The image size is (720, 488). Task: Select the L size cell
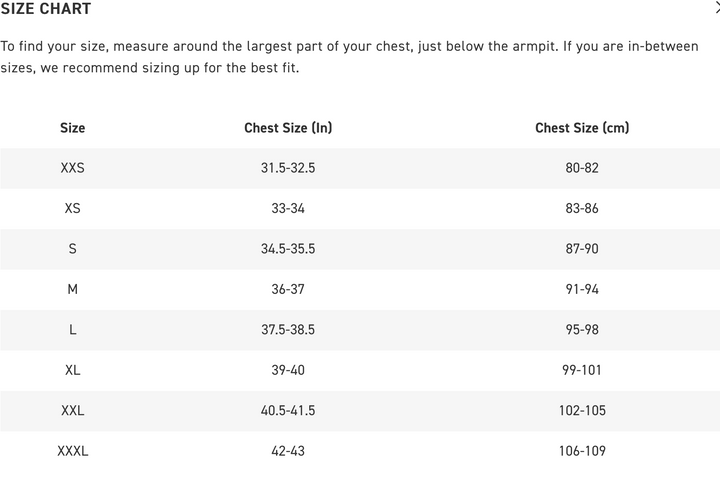tap(72, 330)
